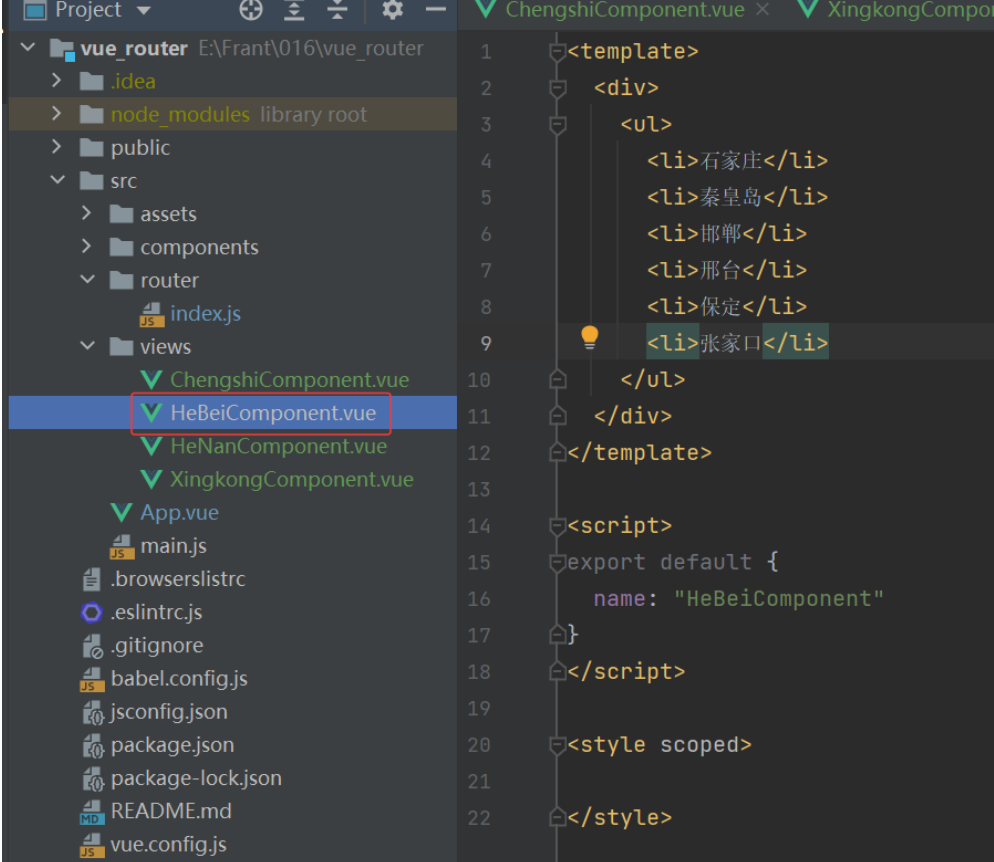Click the Expand All icon in Project toolbar
This screenshot has width=994, height=862.
(294, 10)
